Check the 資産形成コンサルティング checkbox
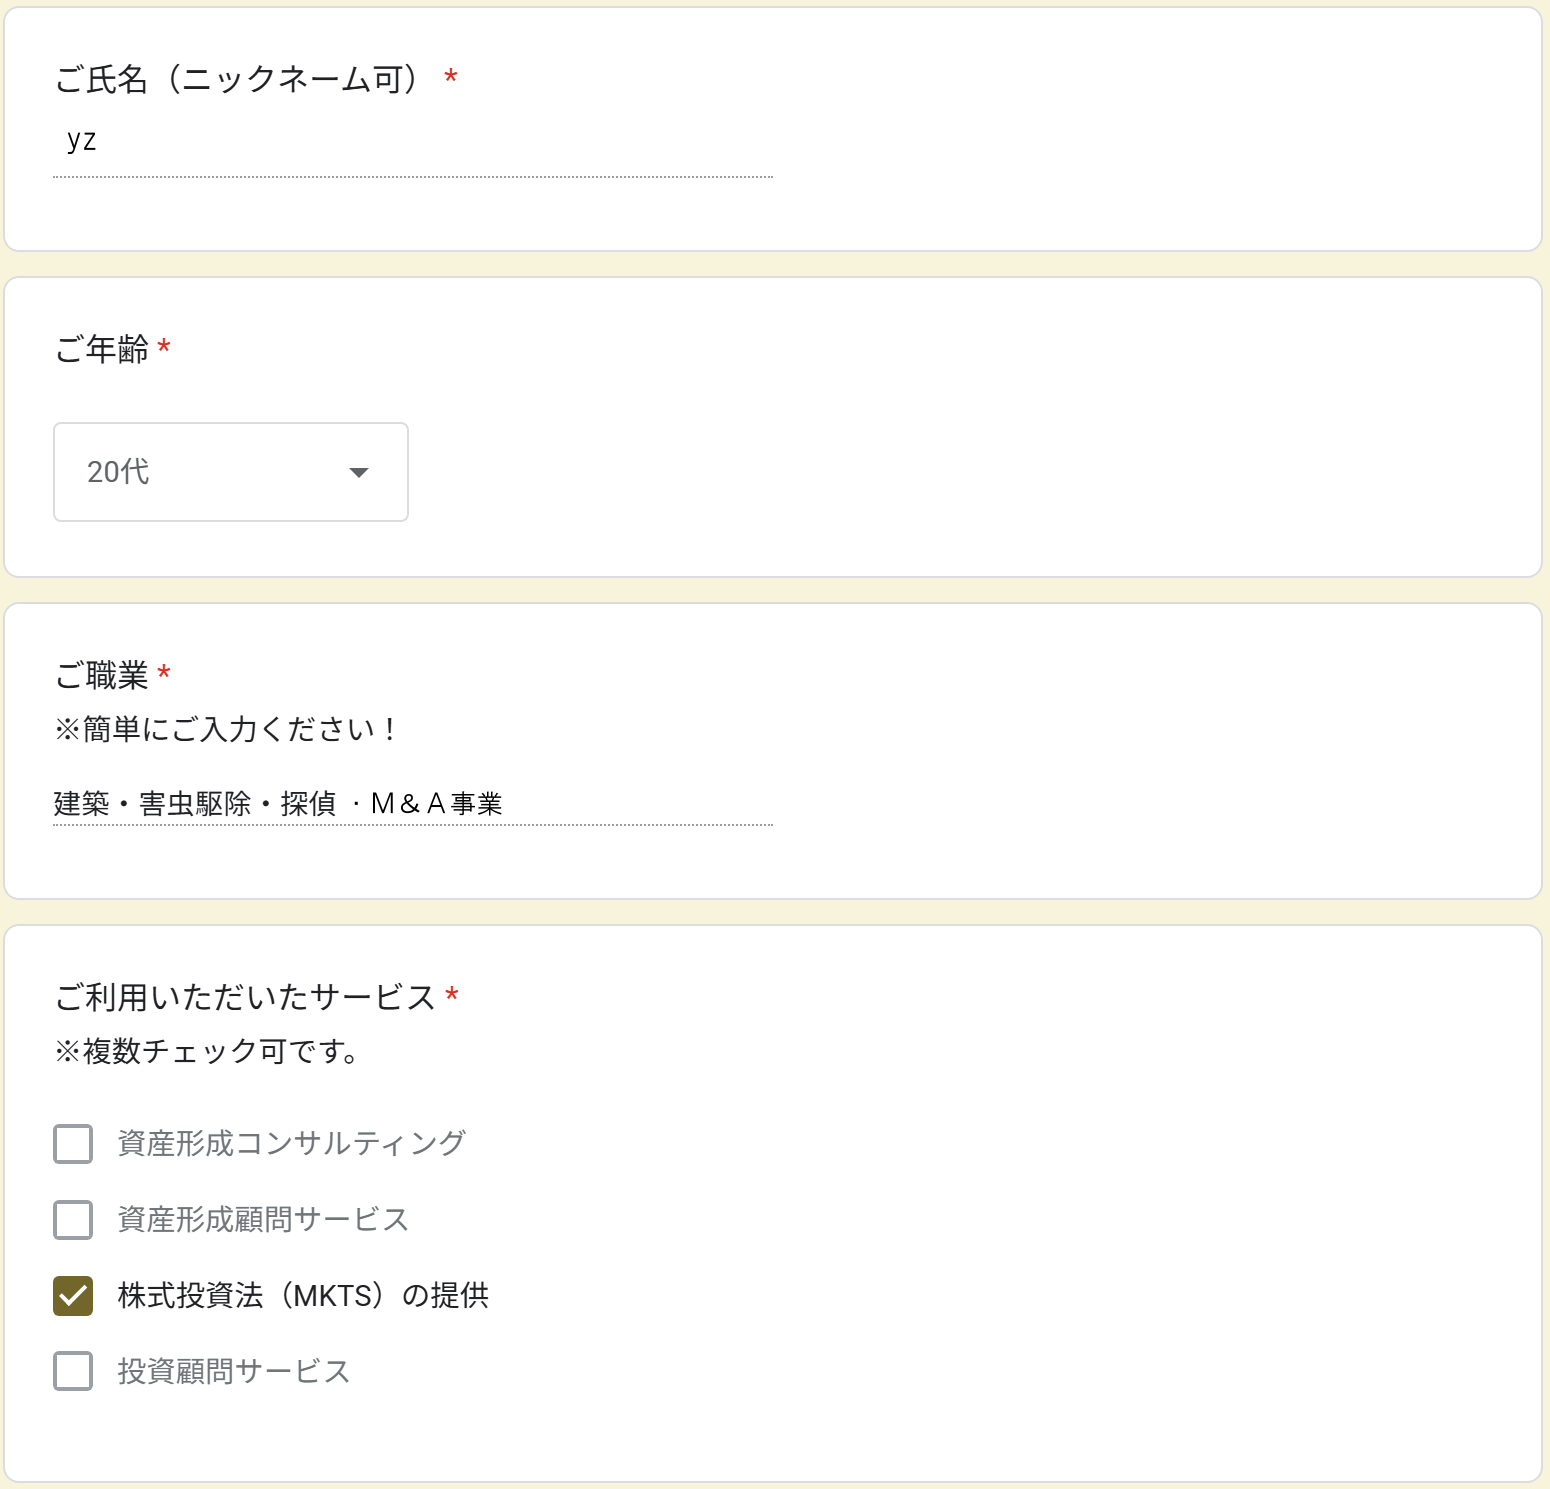This screenshot has height=1489, width=1550. (73, 1144)
